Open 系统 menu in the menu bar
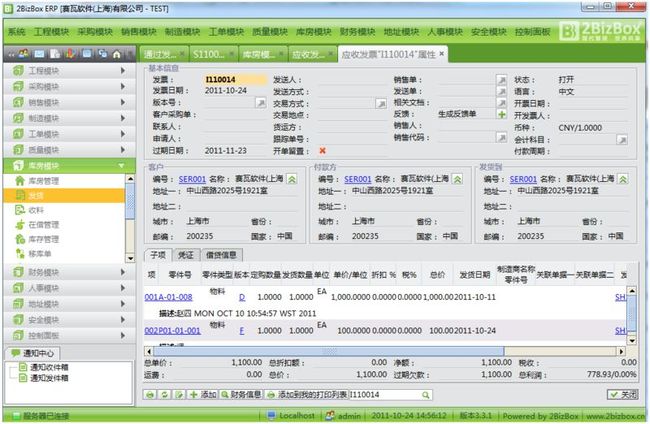Viewport: 650px width, 424px height. (17, 31)
